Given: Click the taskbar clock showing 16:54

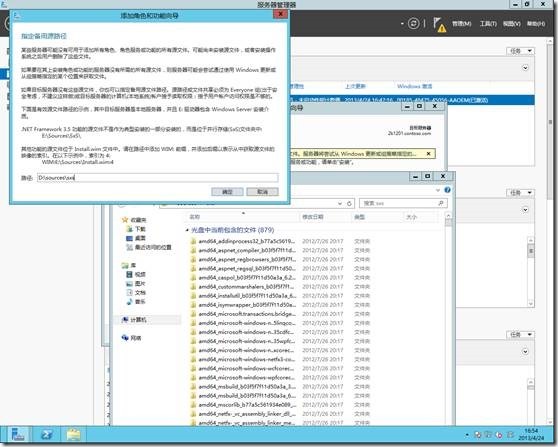Looking at the screenshot, I should [531, 435].
